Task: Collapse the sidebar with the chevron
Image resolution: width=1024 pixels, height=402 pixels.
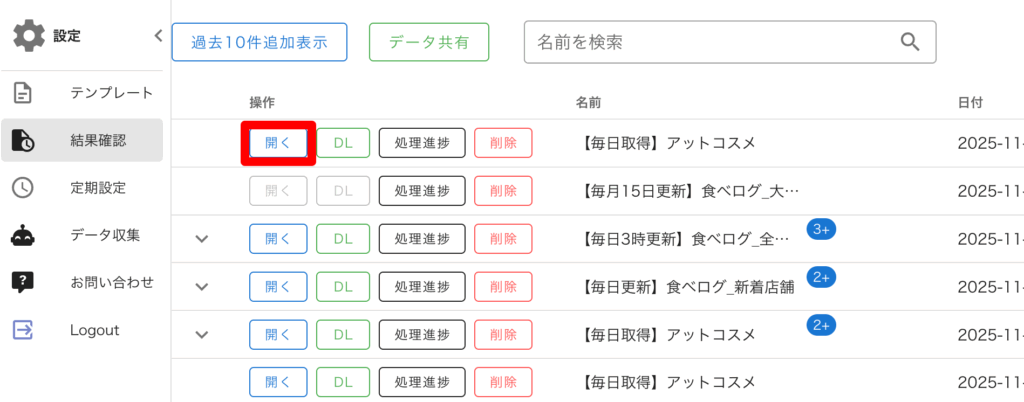Action: tap(158, 36)
